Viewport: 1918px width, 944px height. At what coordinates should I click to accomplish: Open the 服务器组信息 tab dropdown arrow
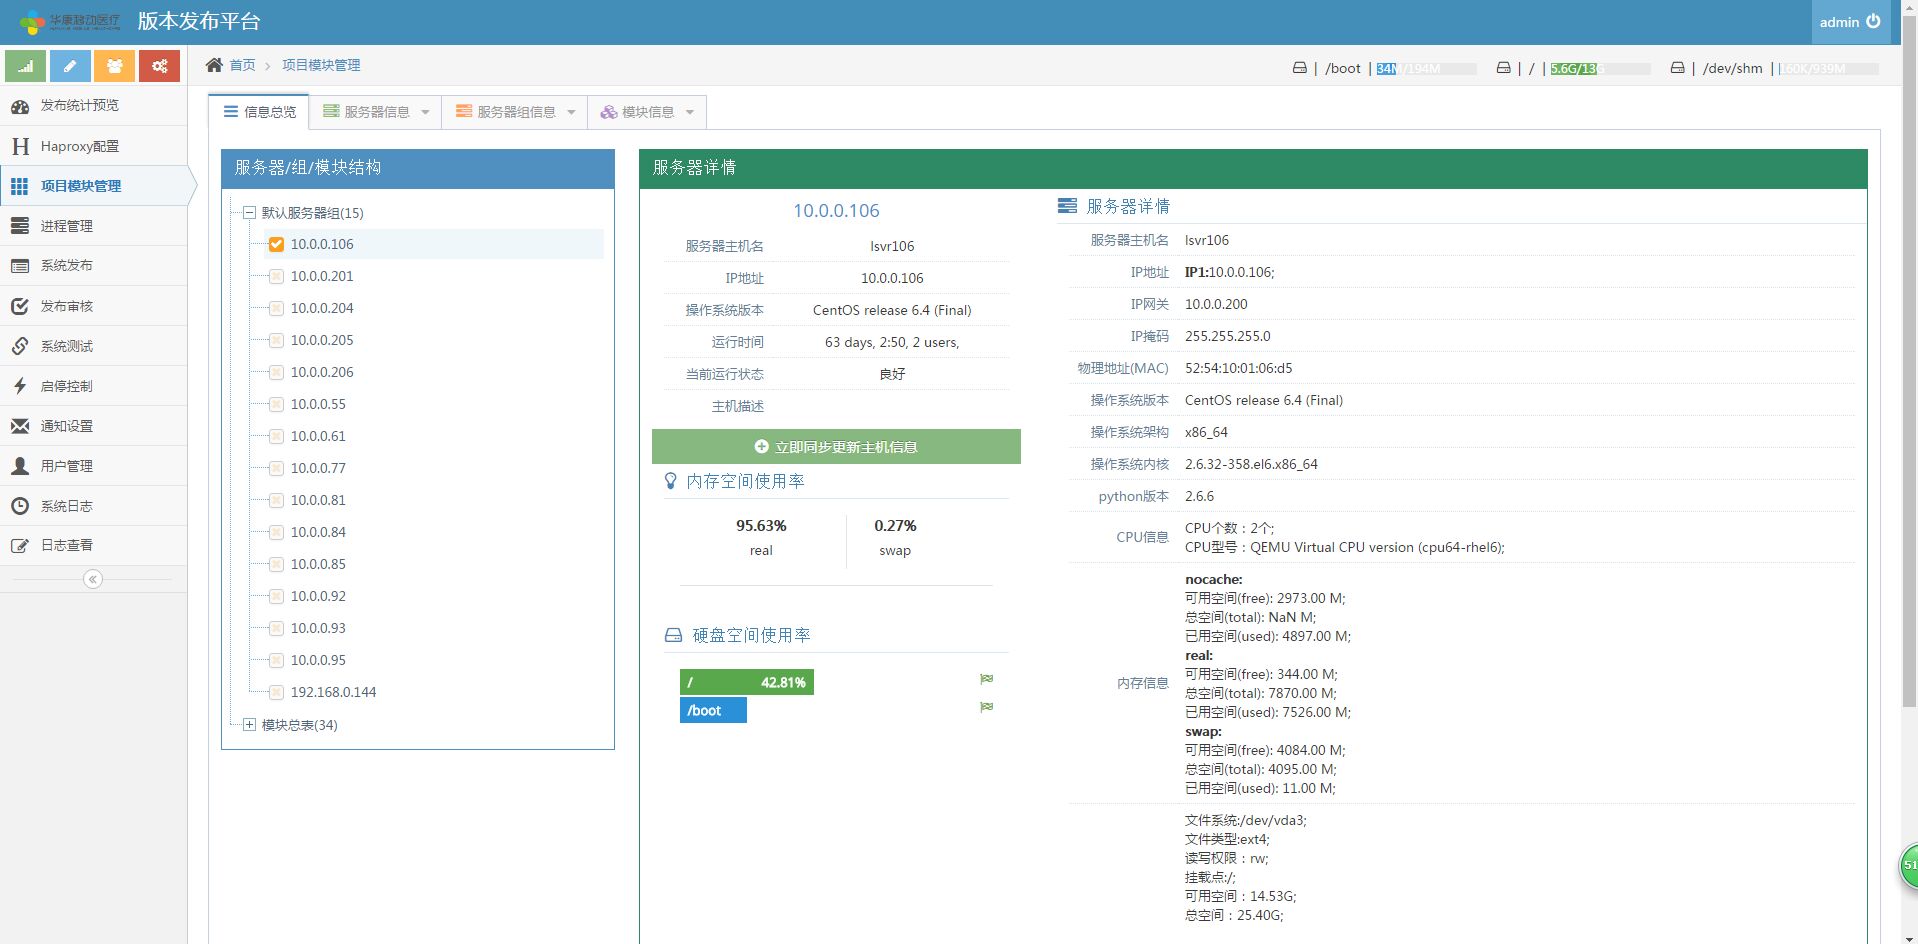point(571,112)
